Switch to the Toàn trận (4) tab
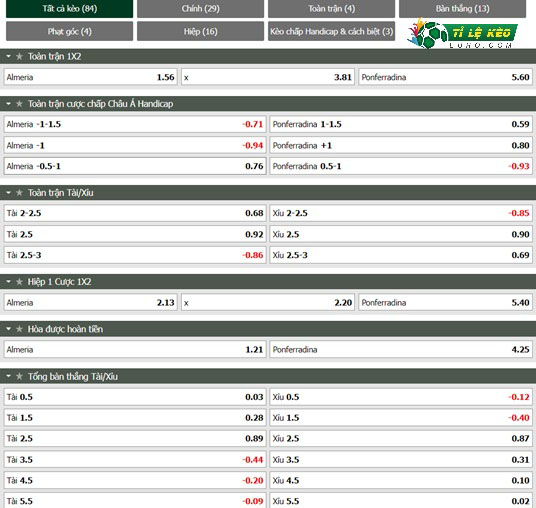This screenshot has height=508, width=536. tap(331, 9)
